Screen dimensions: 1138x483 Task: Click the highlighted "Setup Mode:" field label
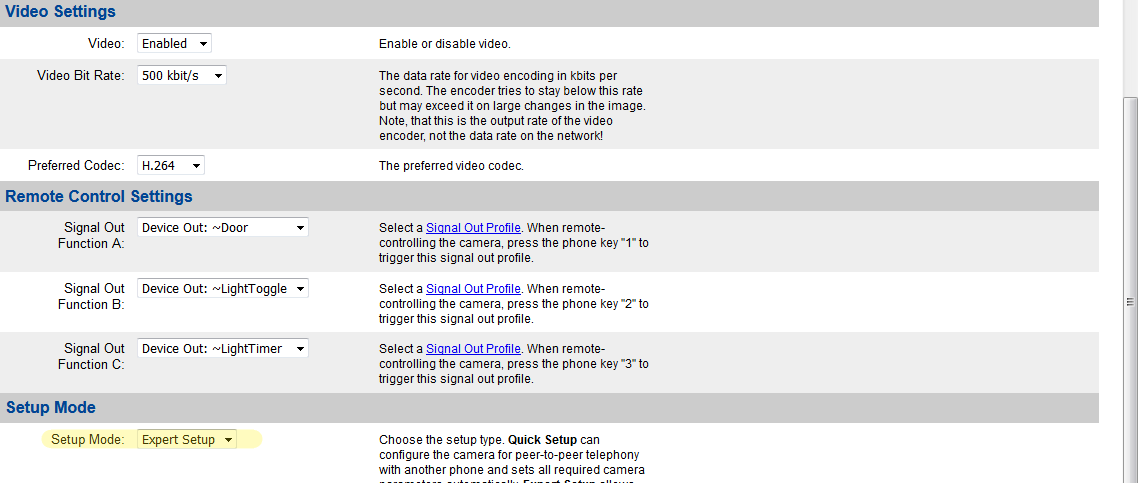[88, 440]
